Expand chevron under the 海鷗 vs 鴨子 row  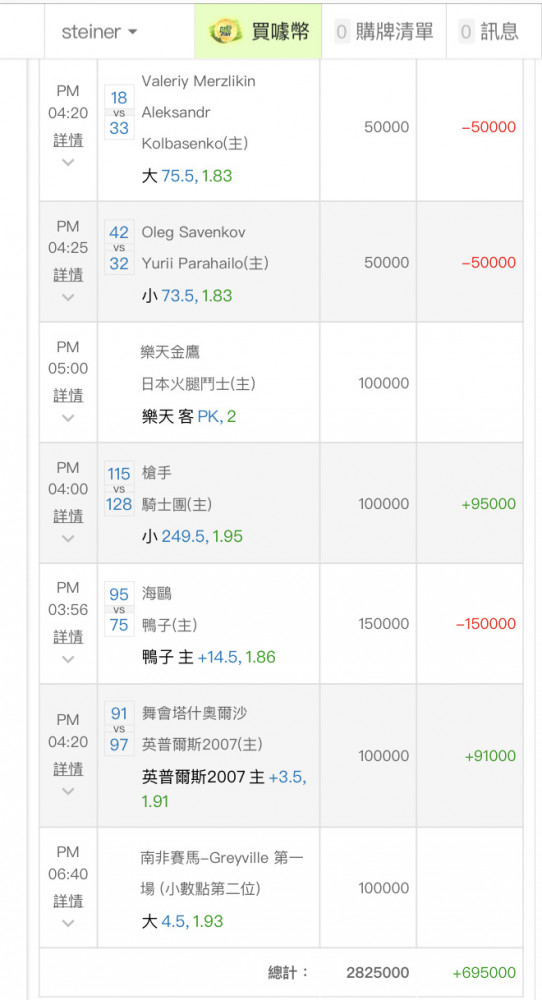(68, 659)
